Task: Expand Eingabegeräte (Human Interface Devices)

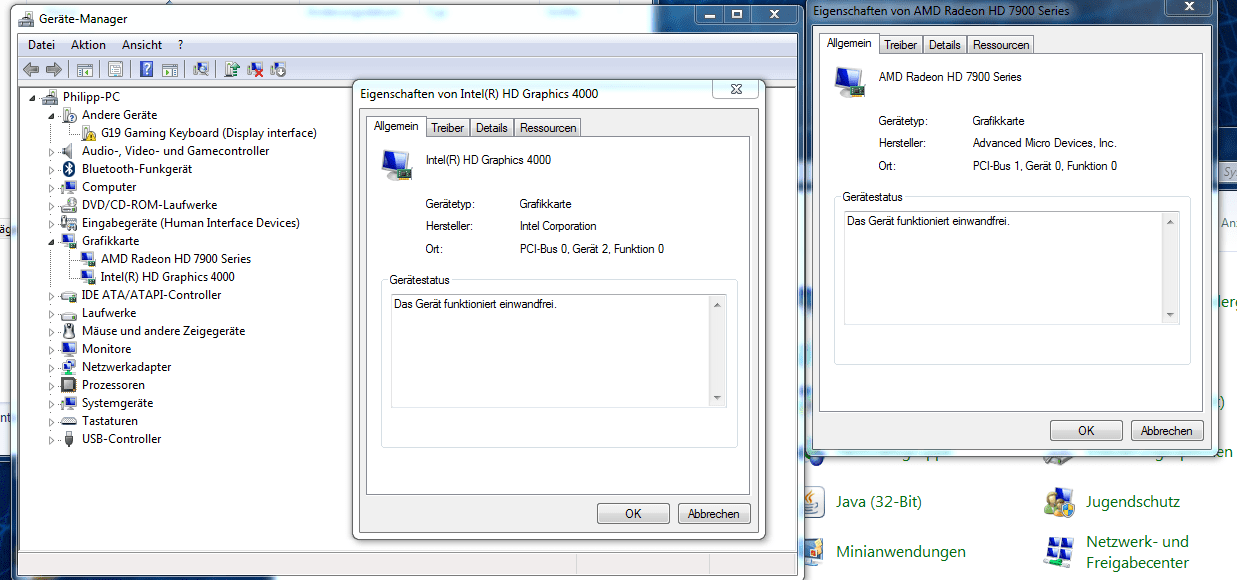Action: pyautogui.click(x=52, y=224)
